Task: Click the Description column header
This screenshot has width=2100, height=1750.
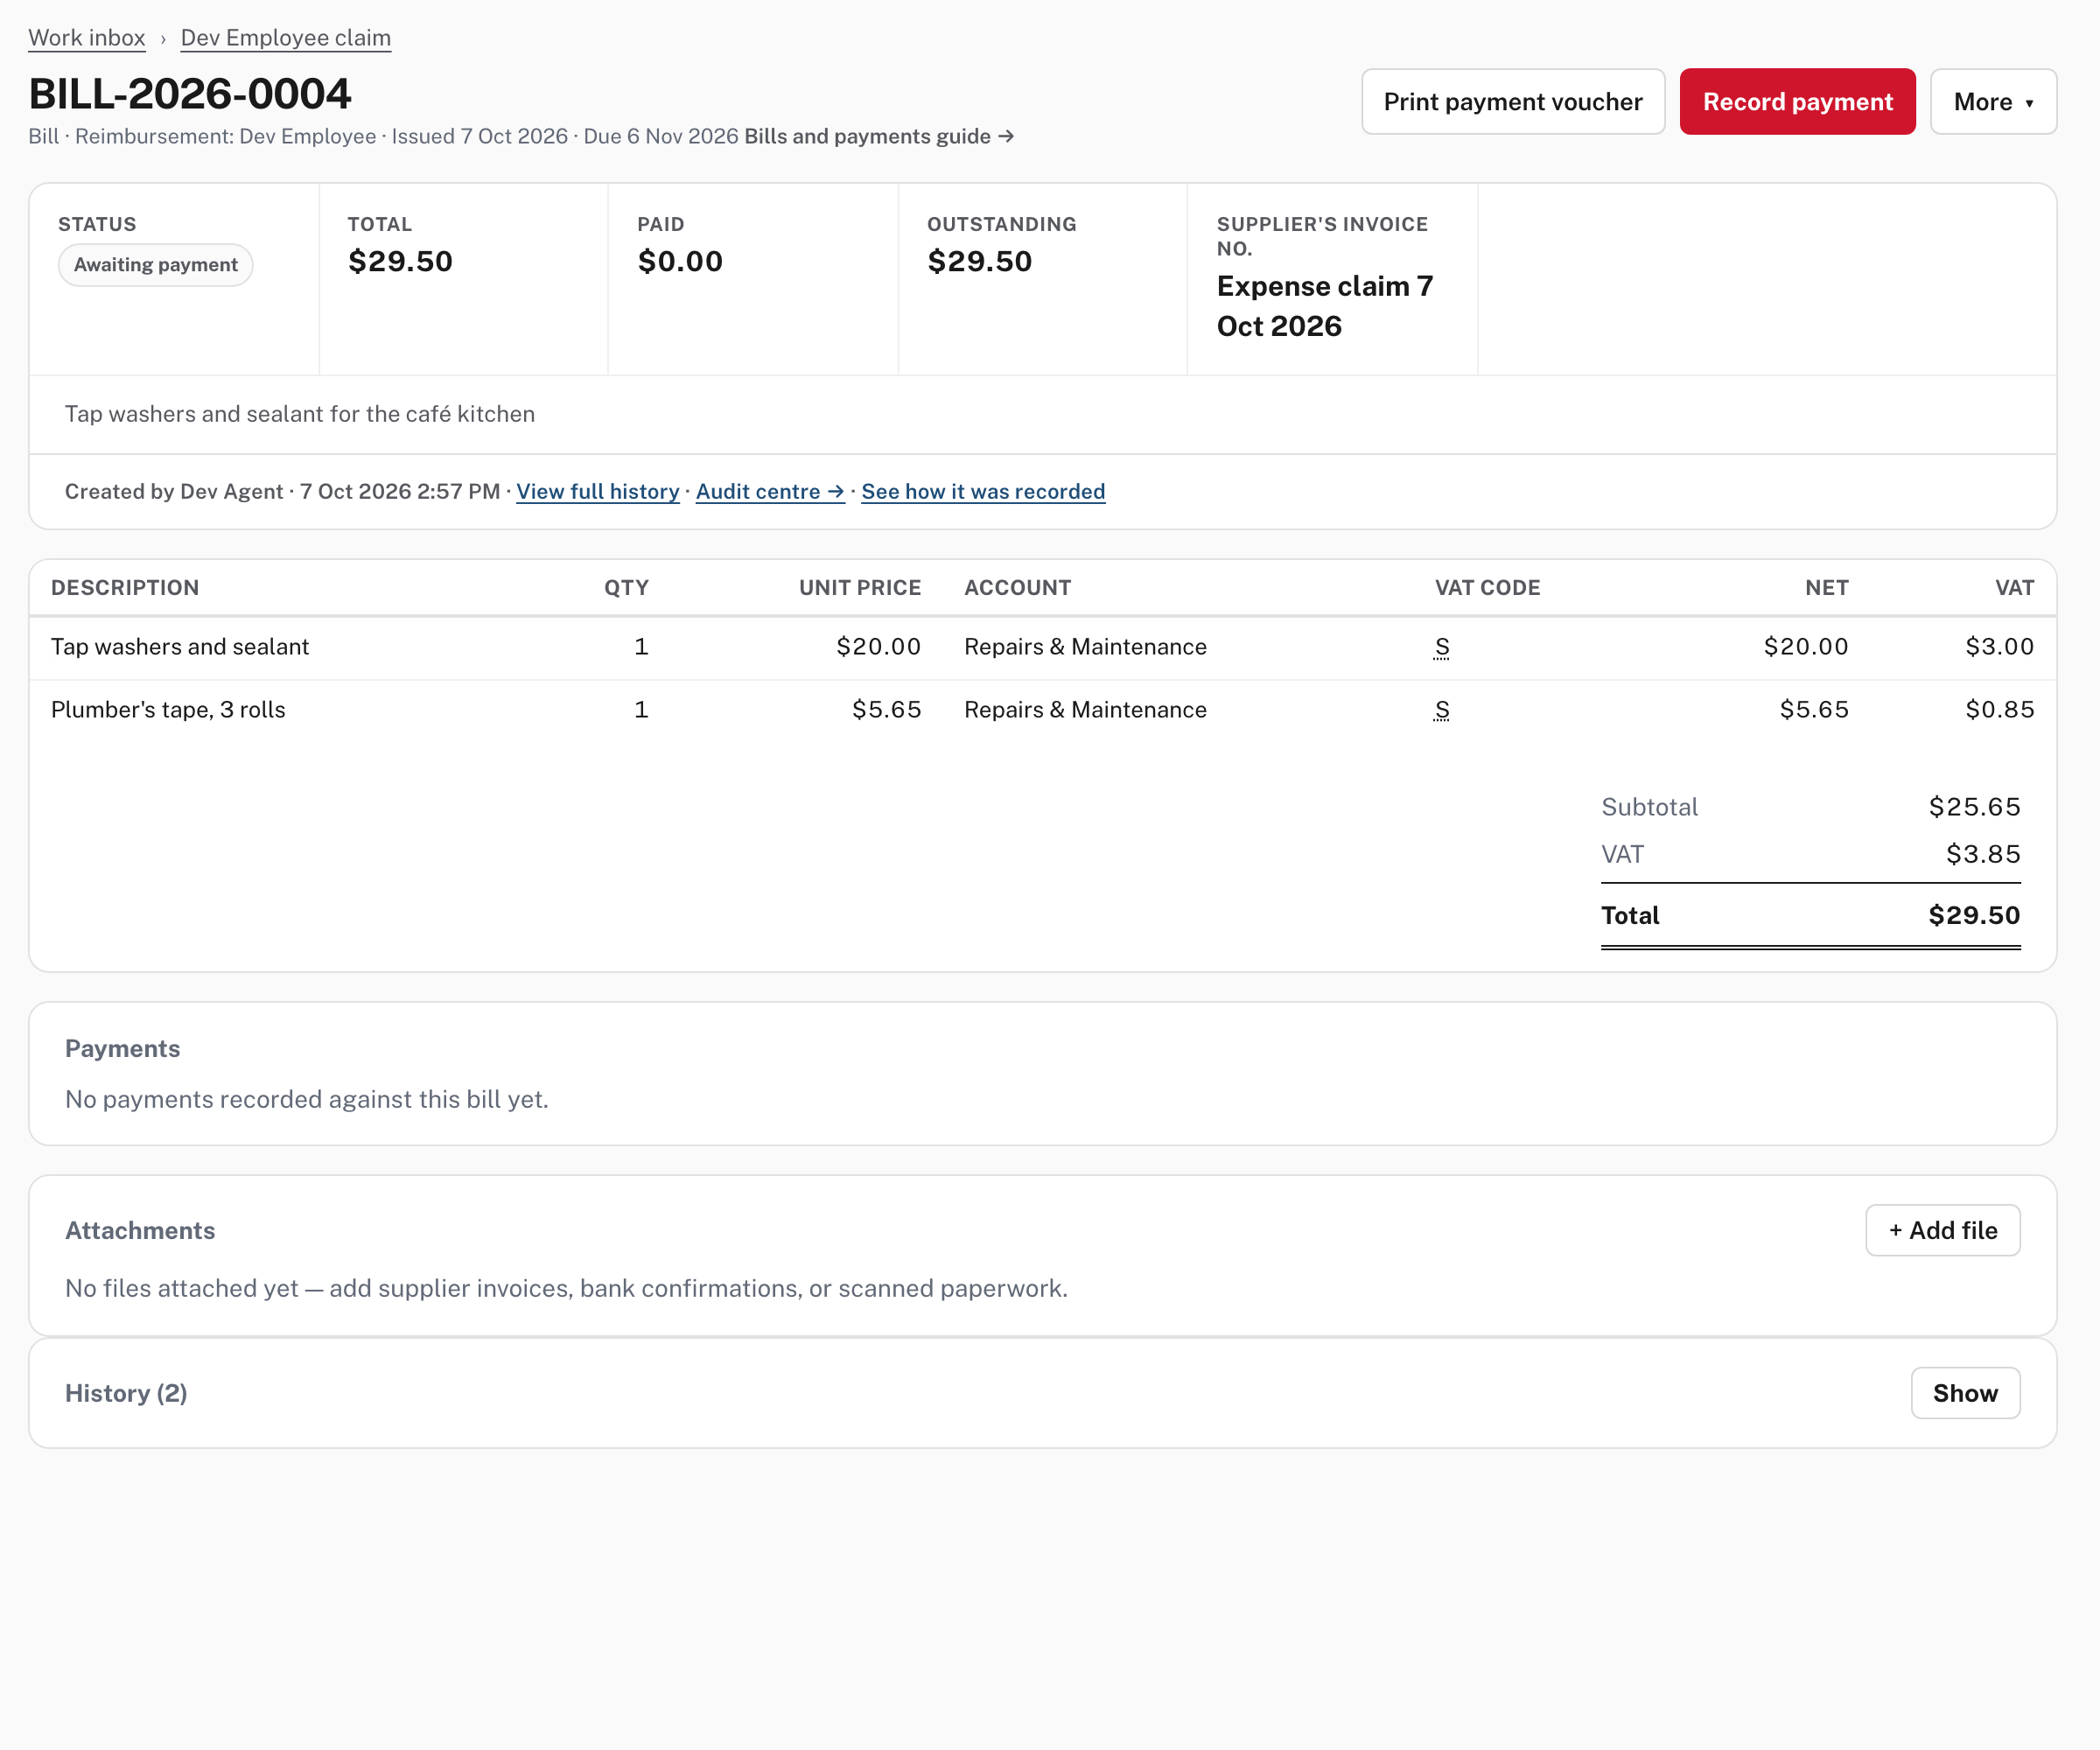Action: [125, 588]
